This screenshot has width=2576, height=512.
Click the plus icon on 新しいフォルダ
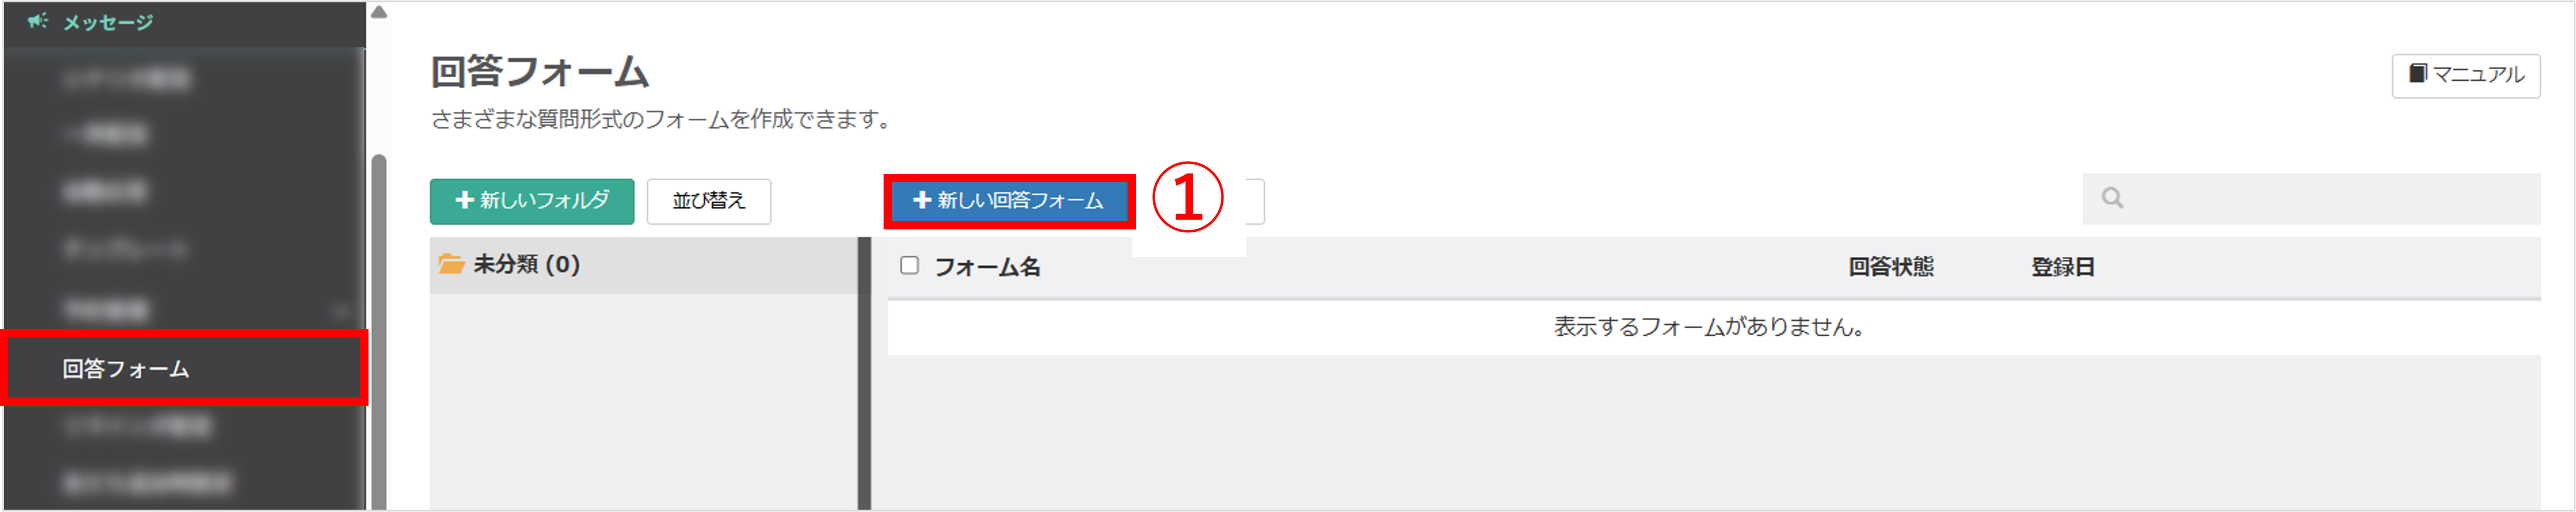coord(464,200)
